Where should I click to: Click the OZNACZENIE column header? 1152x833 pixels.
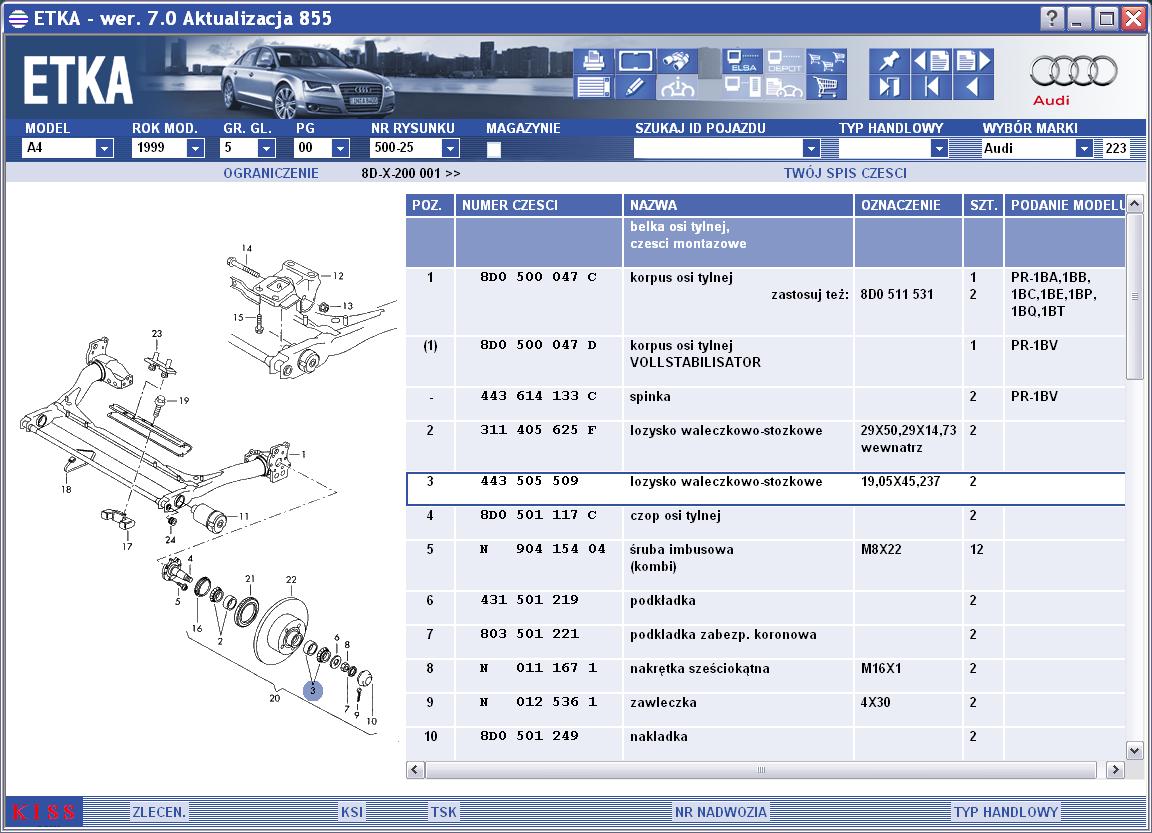point(908,206)
